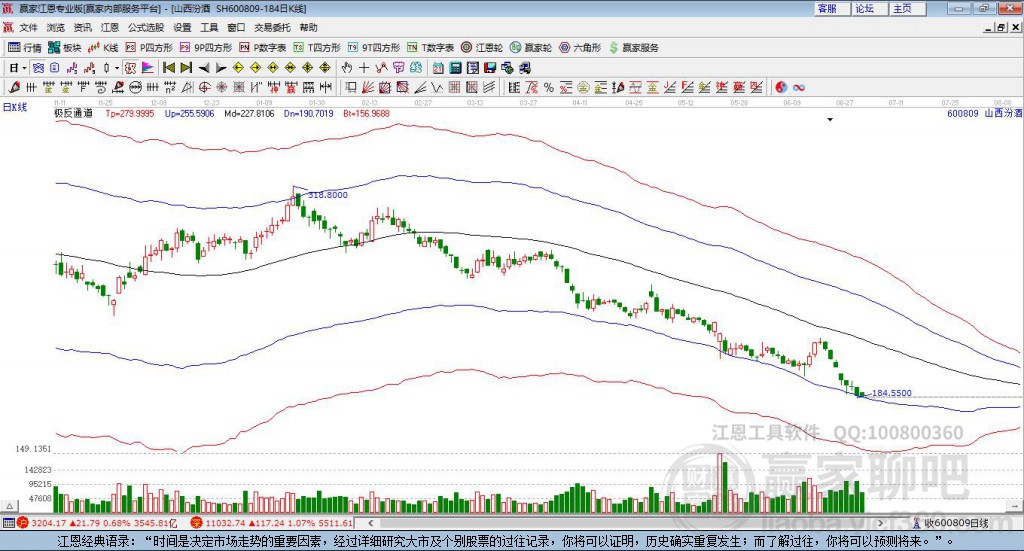Open 赢家服务 with dollar icon

click(633, 48)
